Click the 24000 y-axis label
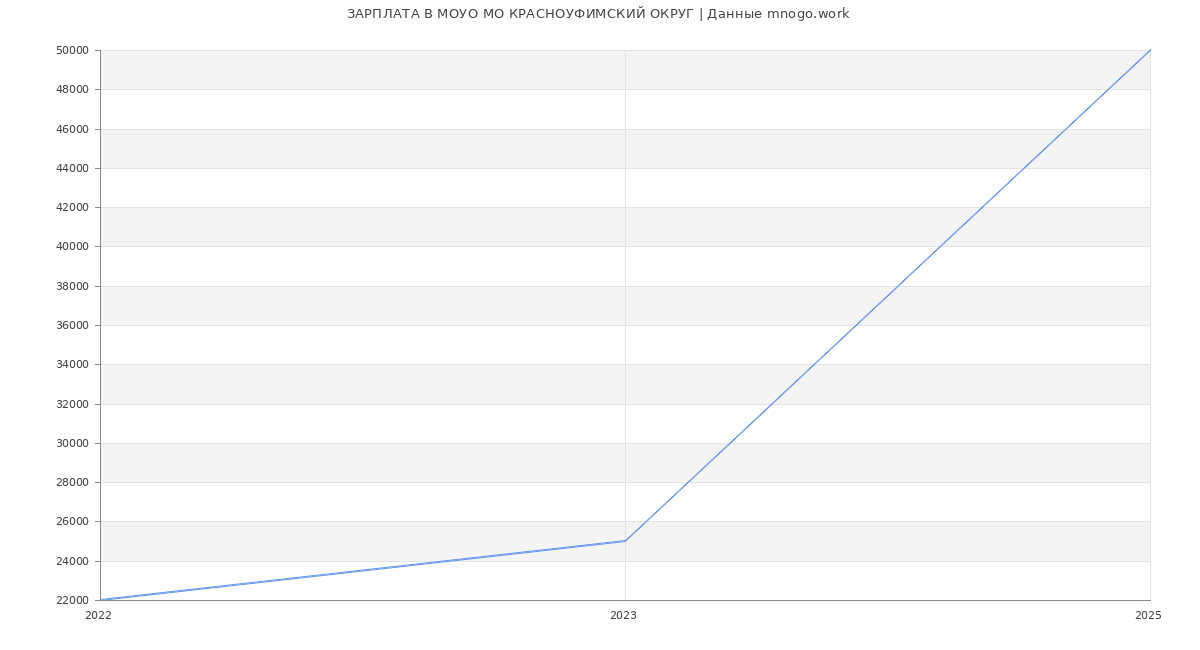1200x650 pixels. (72, 561)
